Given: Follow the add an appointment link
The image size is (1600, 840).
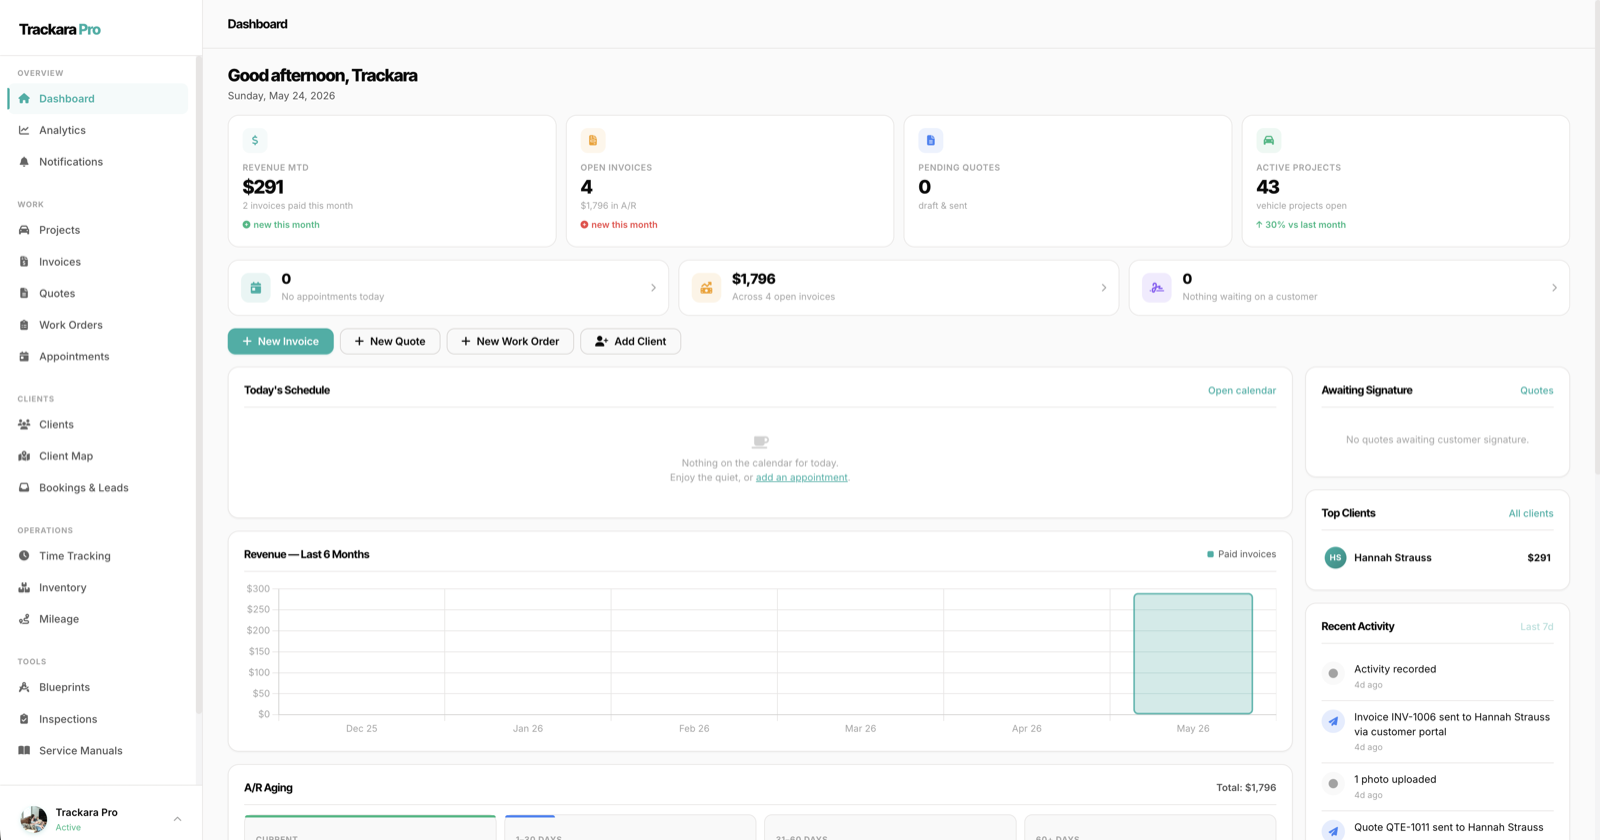Looking at the screenshot, I should click(801, 478).
